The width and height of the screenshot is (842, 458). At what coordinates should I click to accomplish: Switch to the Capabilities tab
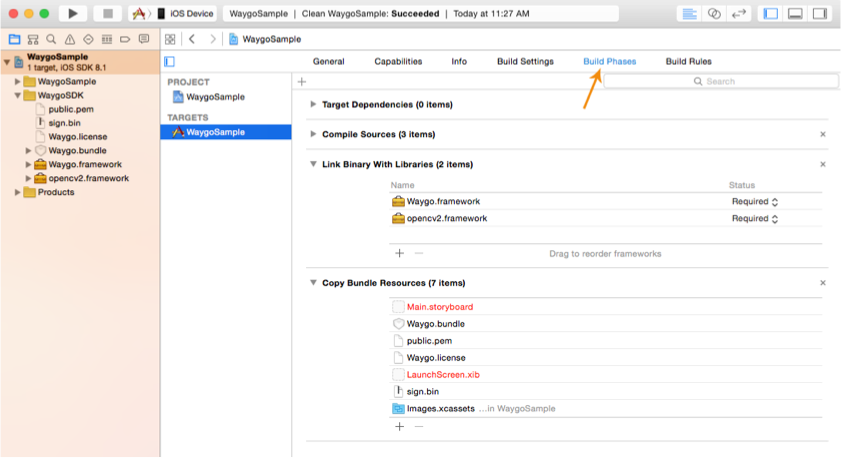pos(398,61)
